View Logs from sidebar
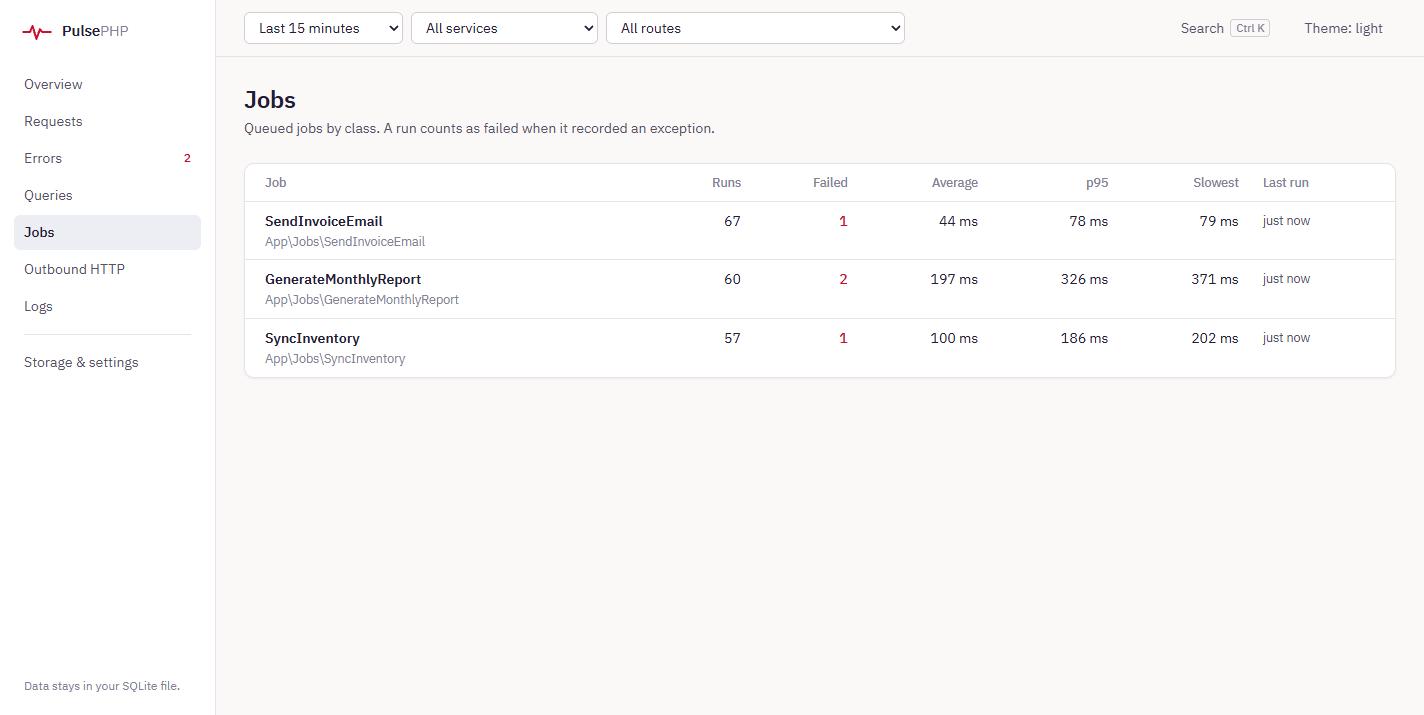This screenshot has height=715, width=1424. click(107, 306)
